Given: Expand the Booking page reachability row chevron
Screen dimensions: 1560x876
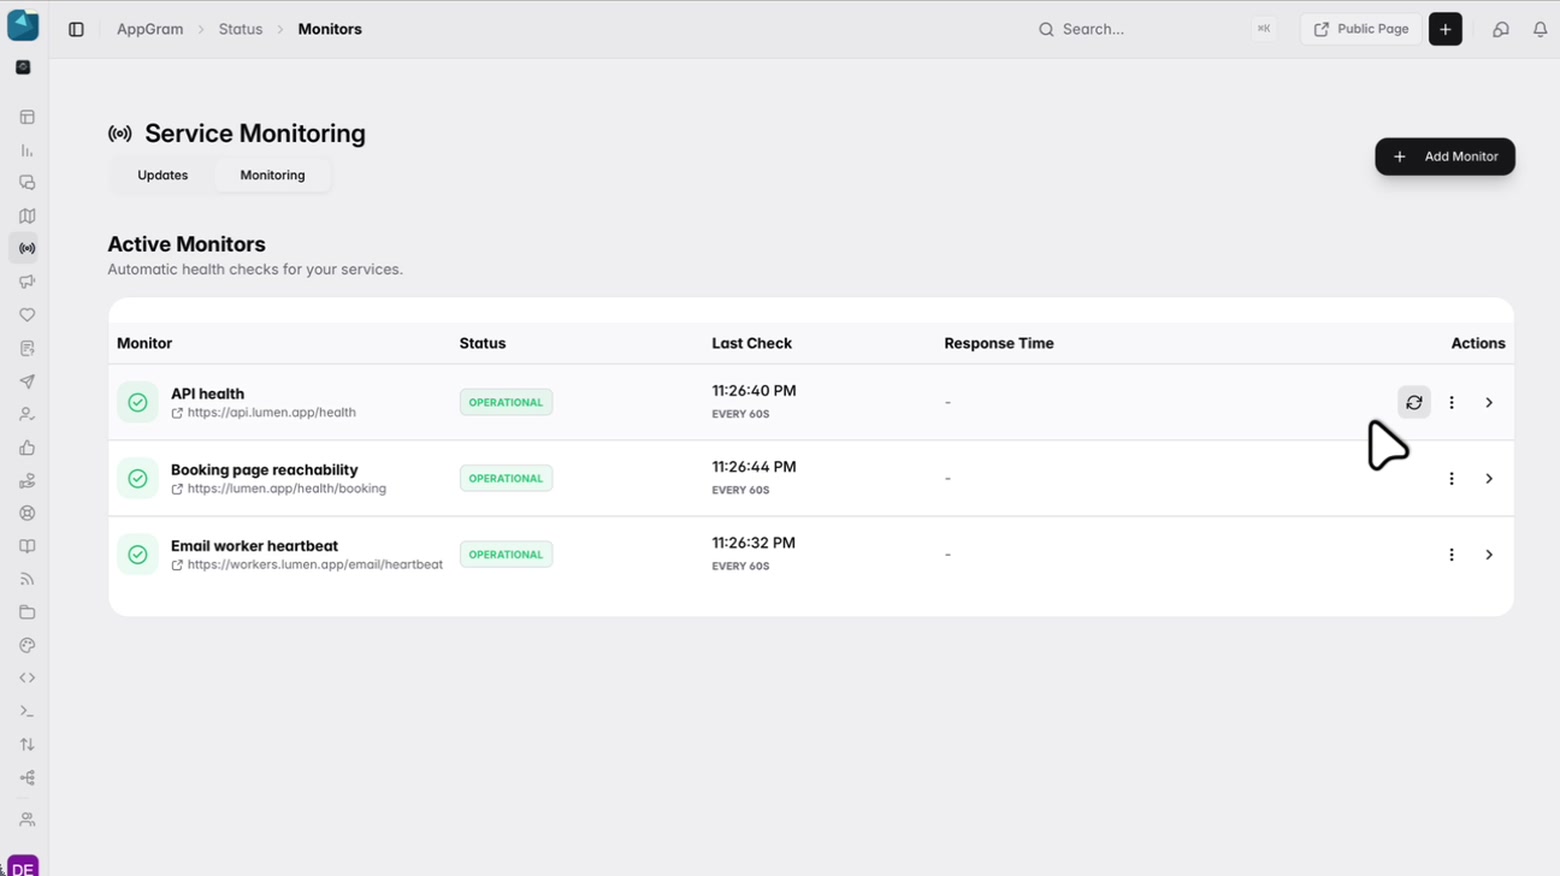Looking at the screenshot, I should (x=1489, y=478).
